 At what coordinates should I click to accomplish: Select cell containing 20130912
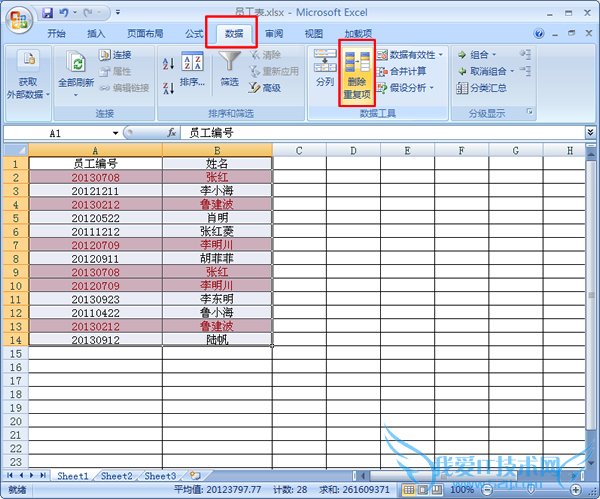(96, 340)
